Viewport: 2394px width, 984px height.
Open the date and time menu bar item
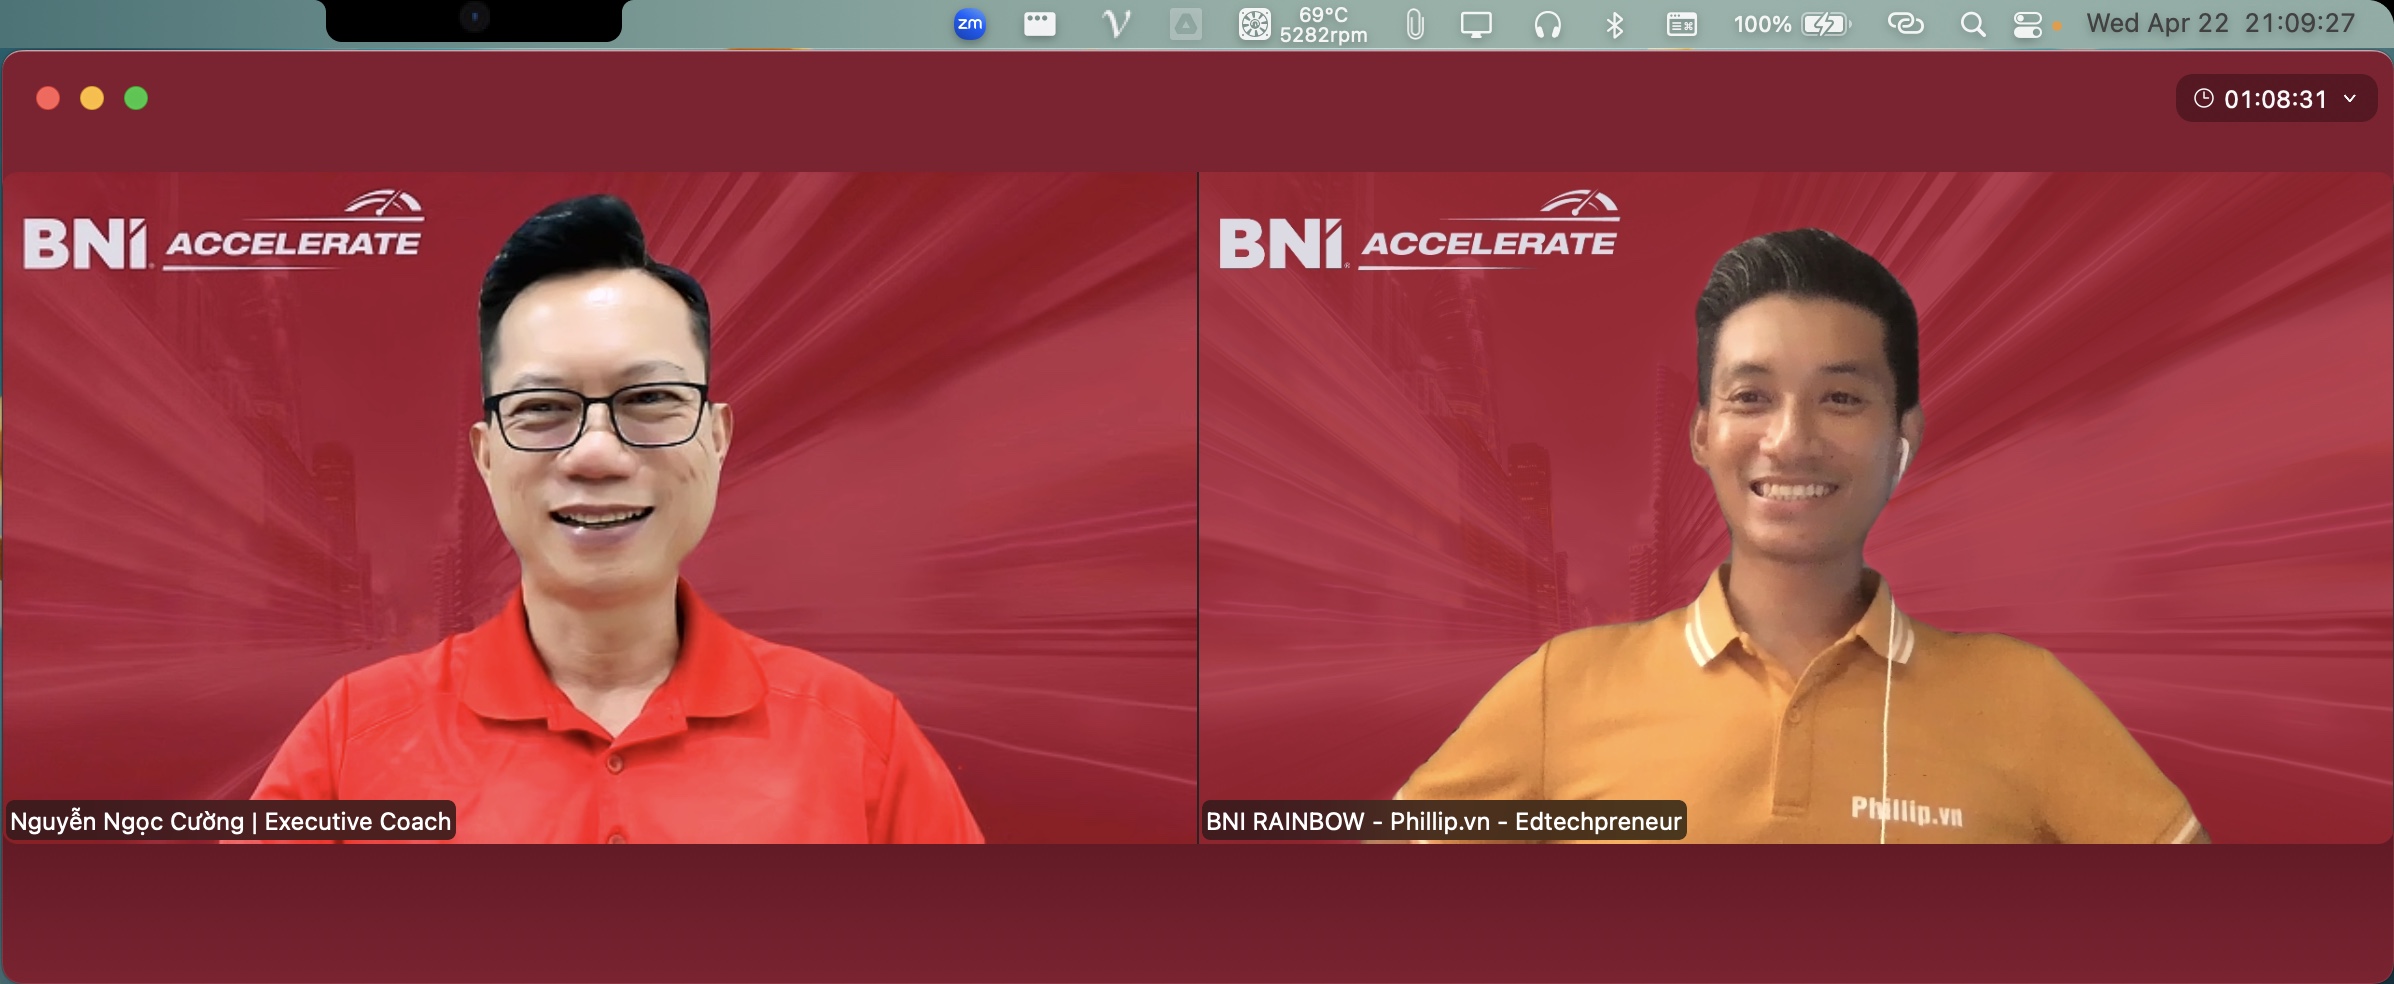[2220, 24]
